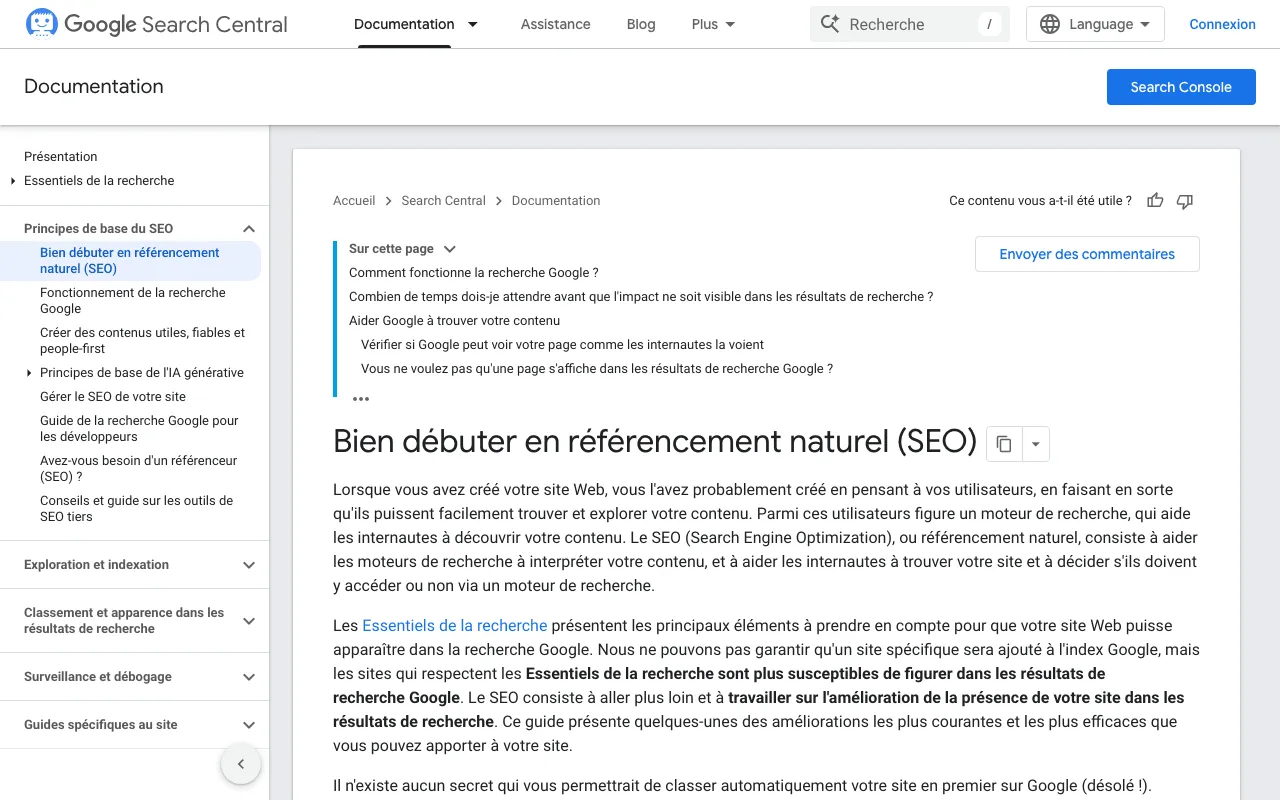The width and height of the screenshot is (1280, 800).
Task: Open 'Essentiels de la recherche' inline link
Action: [x=455, y=626]
